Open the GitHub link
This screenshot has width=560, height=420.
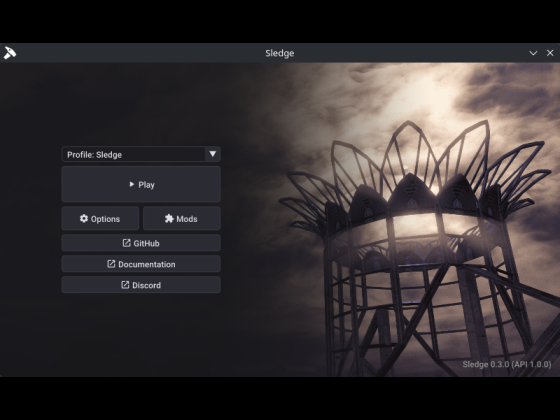pos(141,243)
